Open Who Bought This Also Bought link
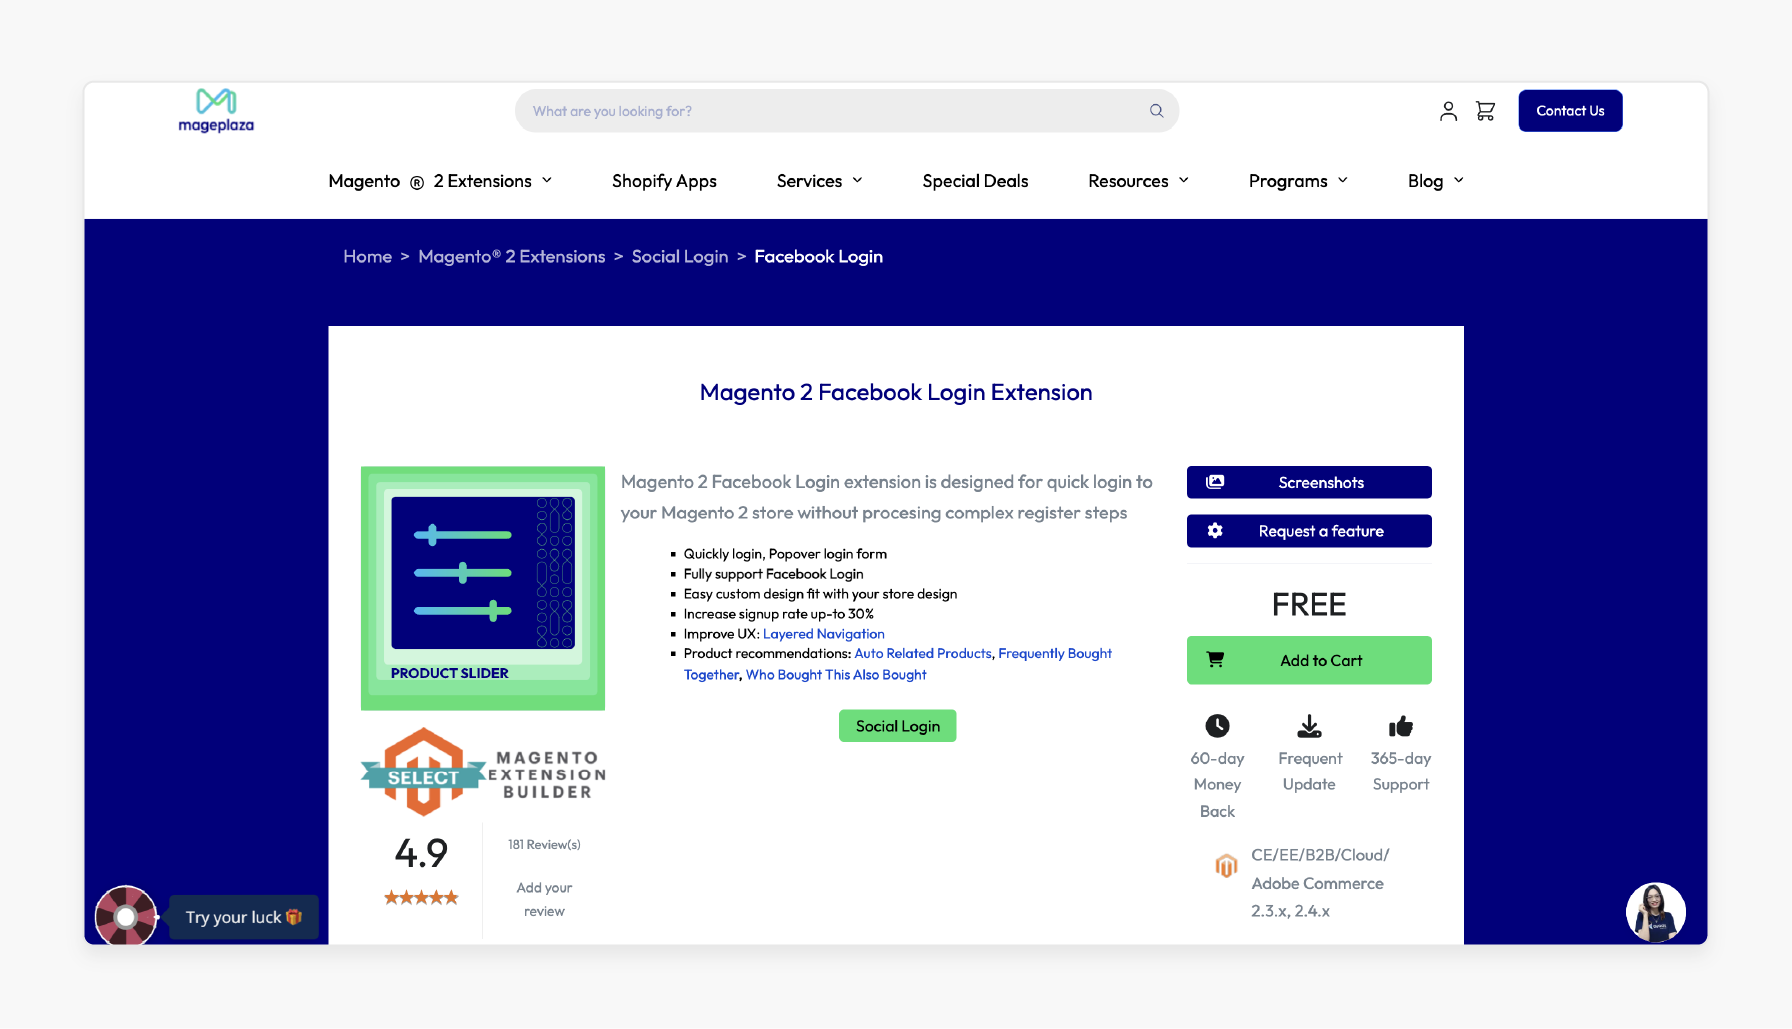Viewport: 1792px width, 1029px height. [x=836, y=675]
